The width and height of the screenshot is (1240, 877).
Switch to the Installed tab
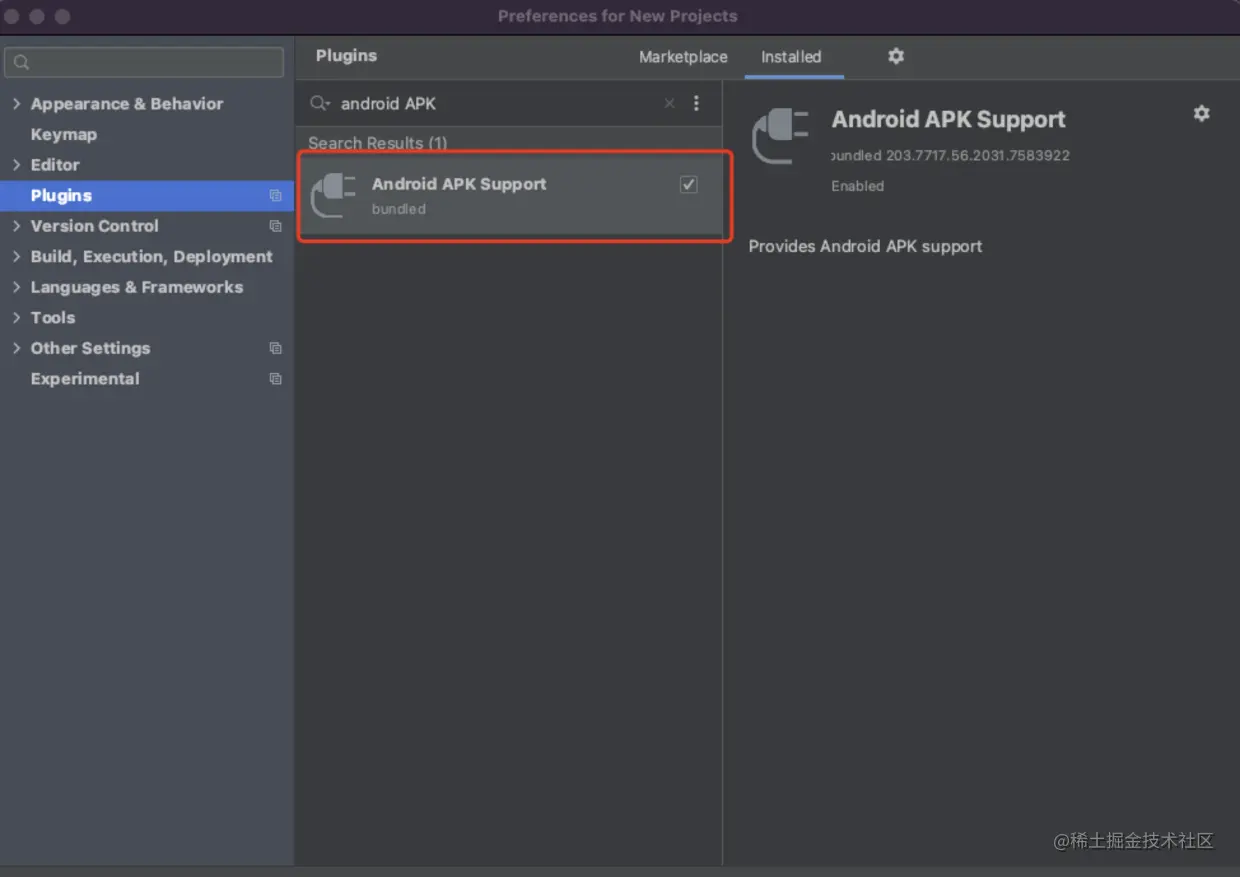pyautogui.click(x=791, y=57)
